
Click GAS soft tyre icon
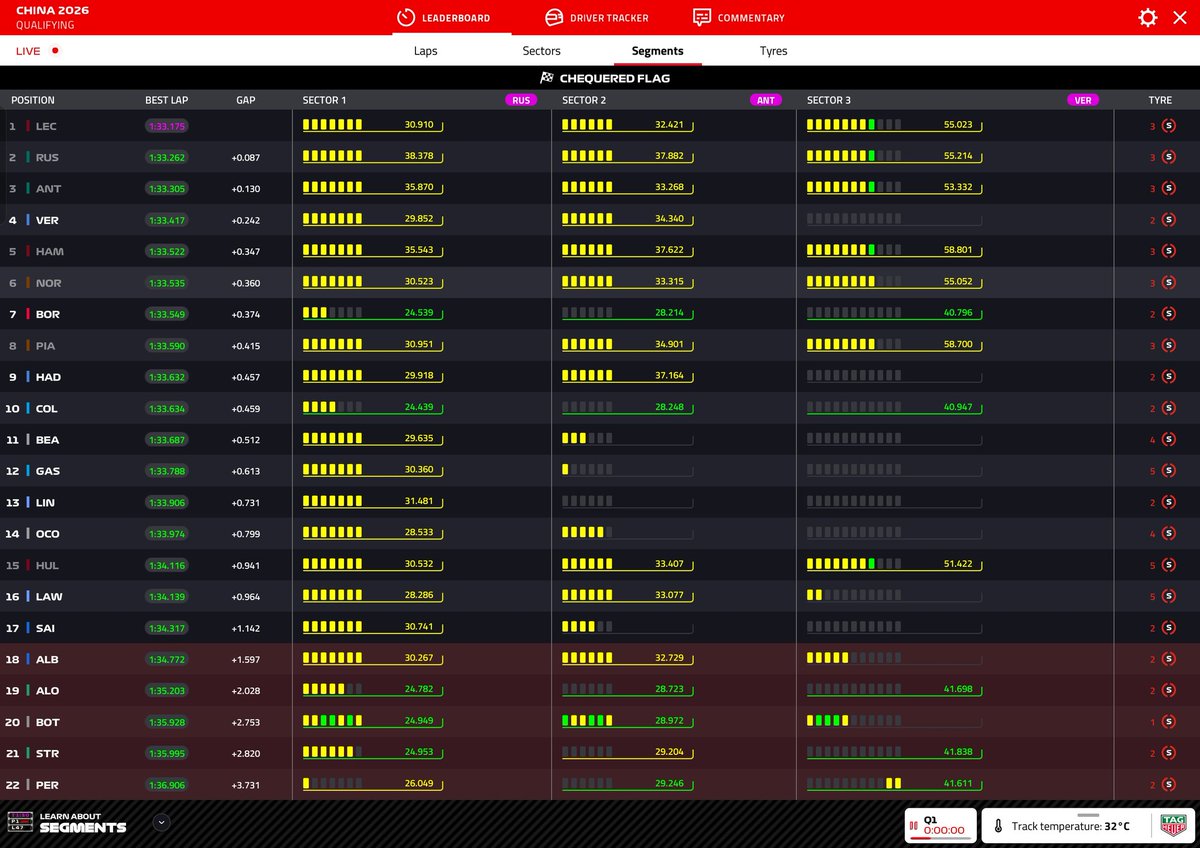pos(1168,471)
